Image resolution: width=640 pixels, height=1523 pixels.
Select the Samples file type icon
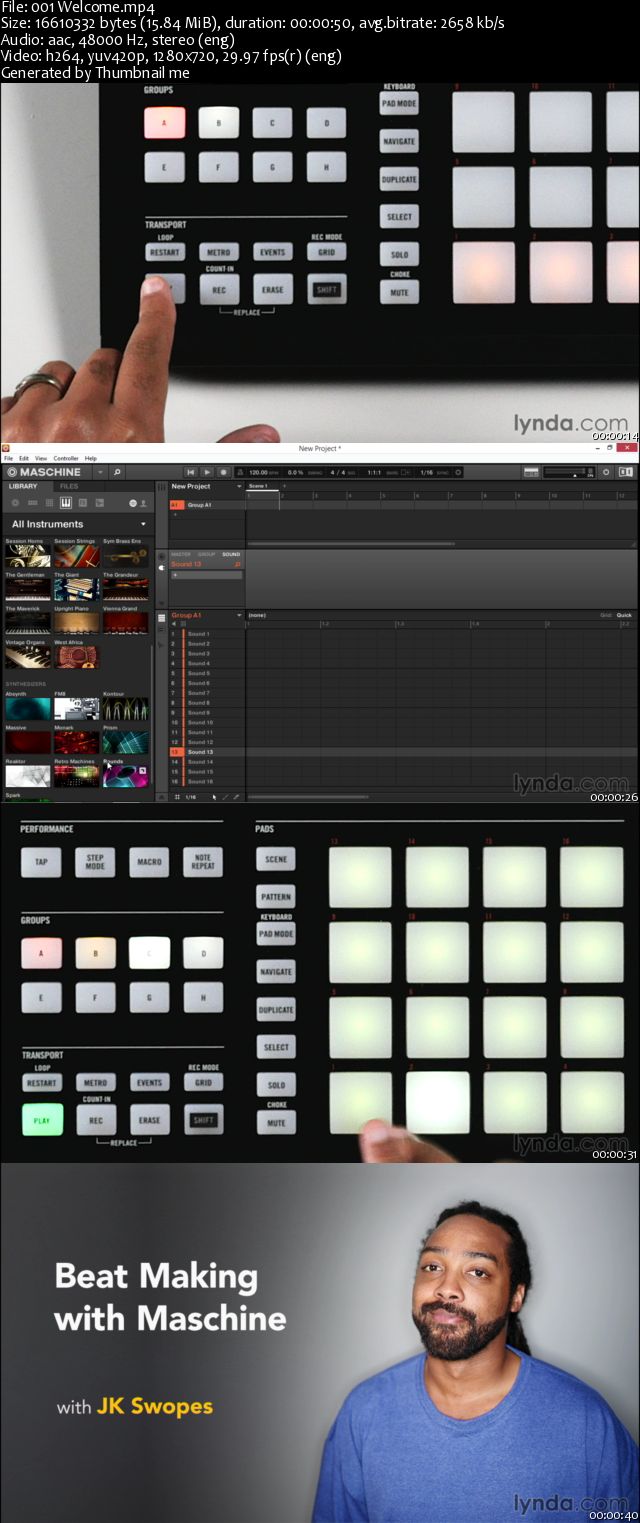tap(100, 502)
